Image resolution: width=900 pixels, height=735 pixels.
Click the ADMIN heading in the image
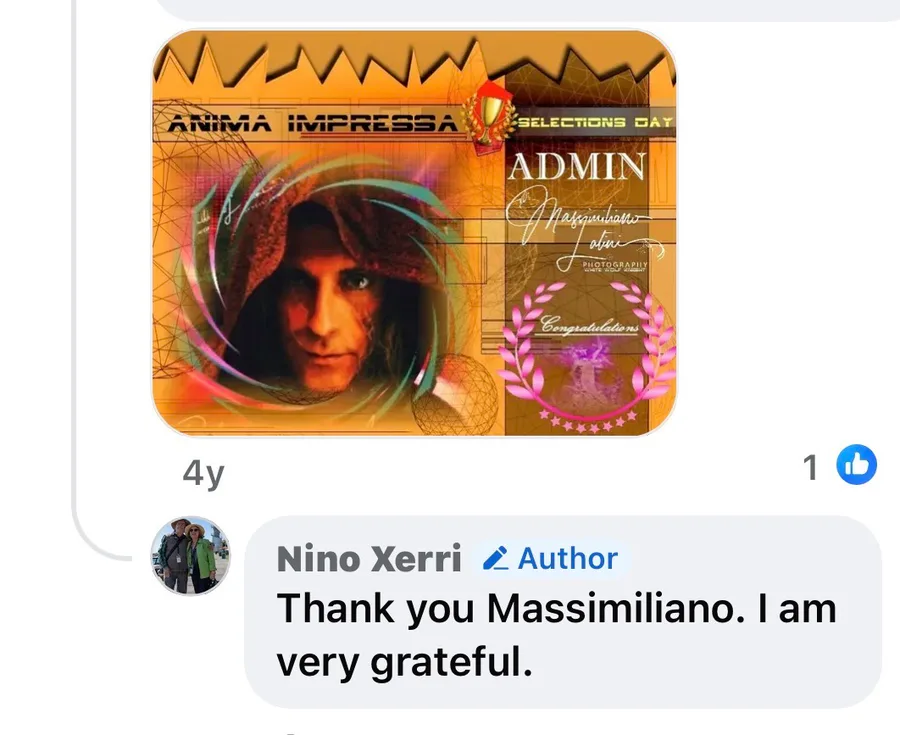pos(577,165)
